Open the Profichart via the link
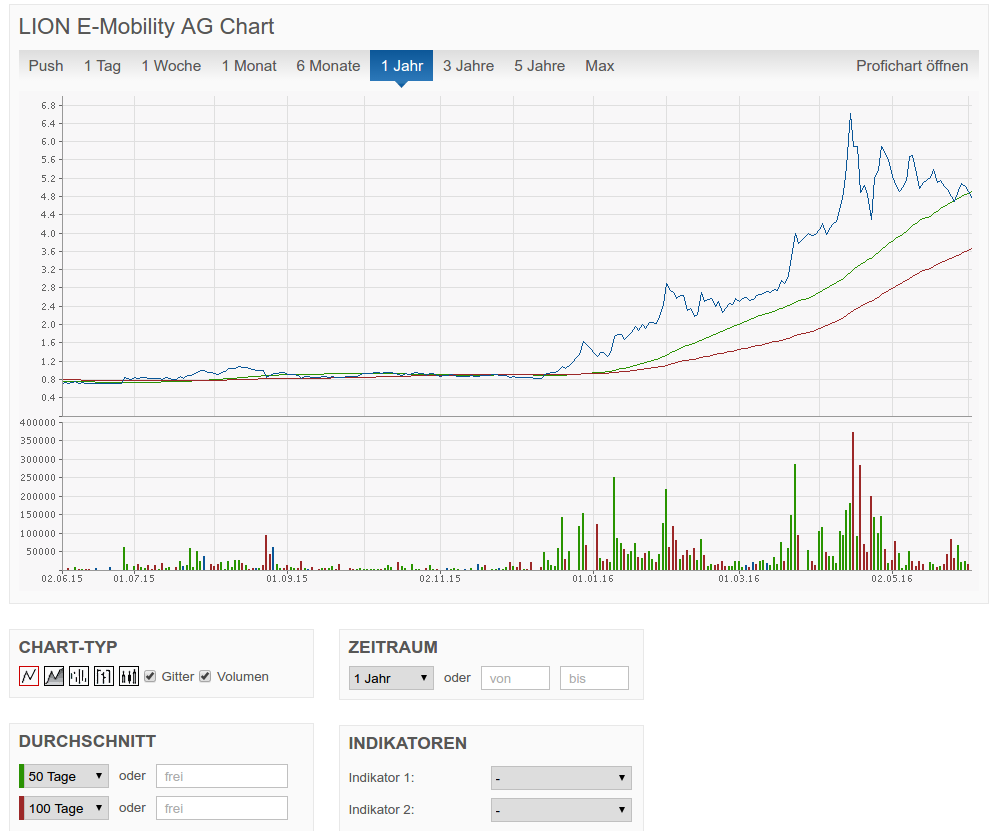This screenshot has width=1001, height=831. (912, 65)
